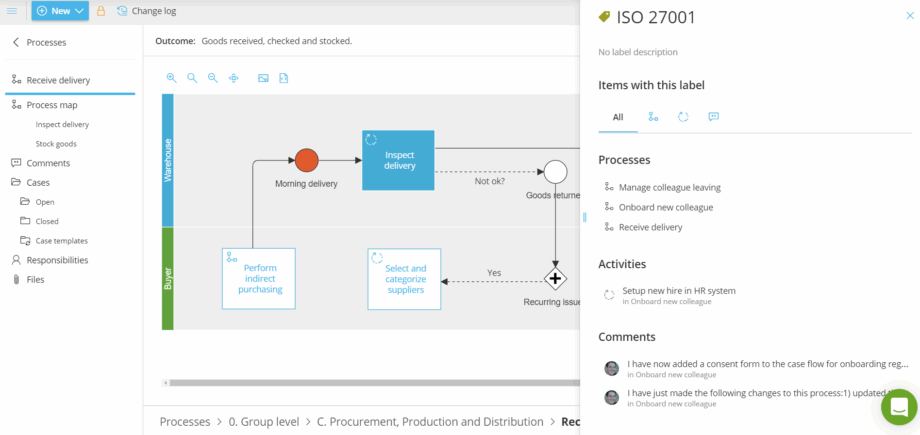This screenshot has width=920, height=435.
Task: Expand the Cases folder in sidebar
Action: 38,182
